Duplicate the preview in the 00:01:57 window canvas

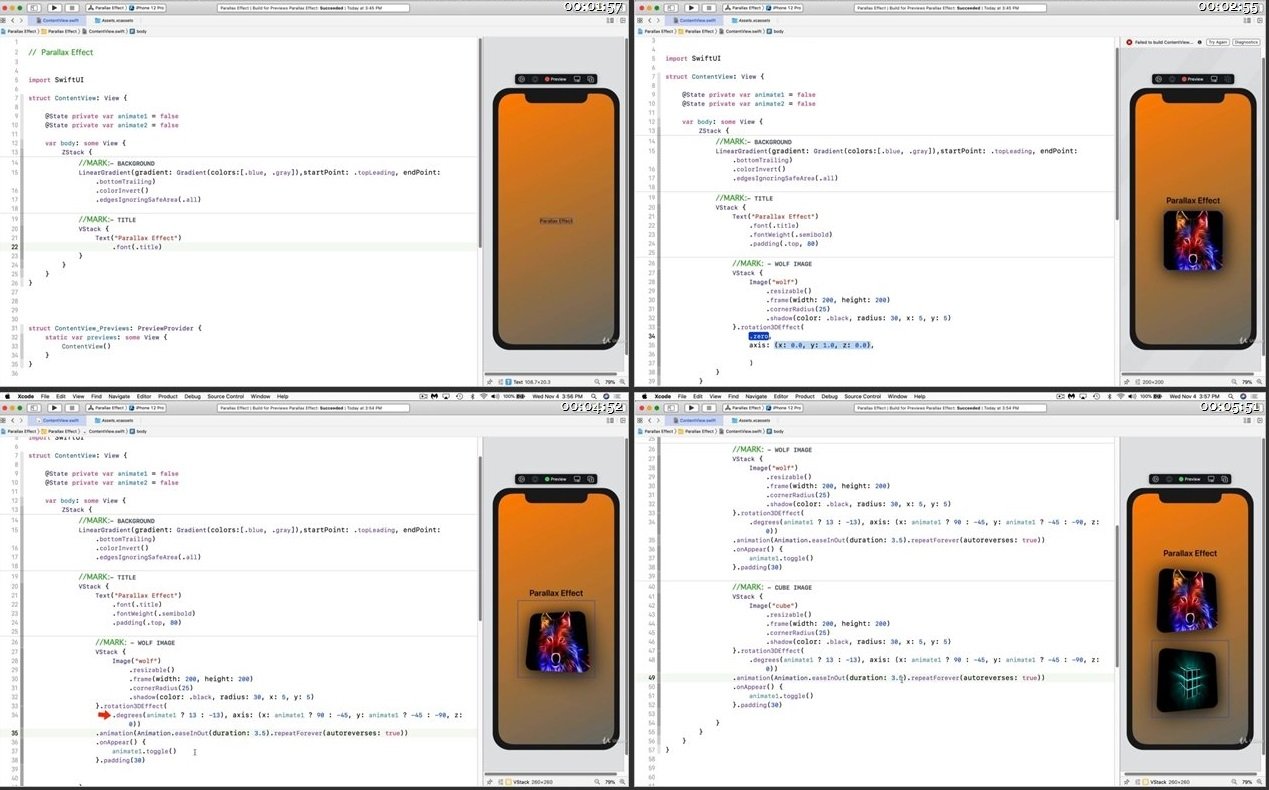point(591,79)
